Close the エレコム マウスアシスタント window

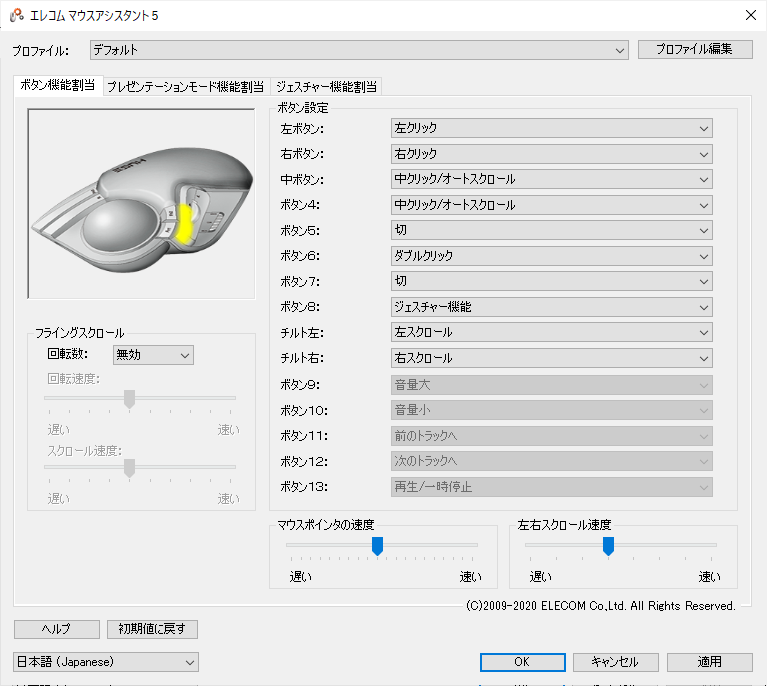pyautogui.click(x=751, y=15)
